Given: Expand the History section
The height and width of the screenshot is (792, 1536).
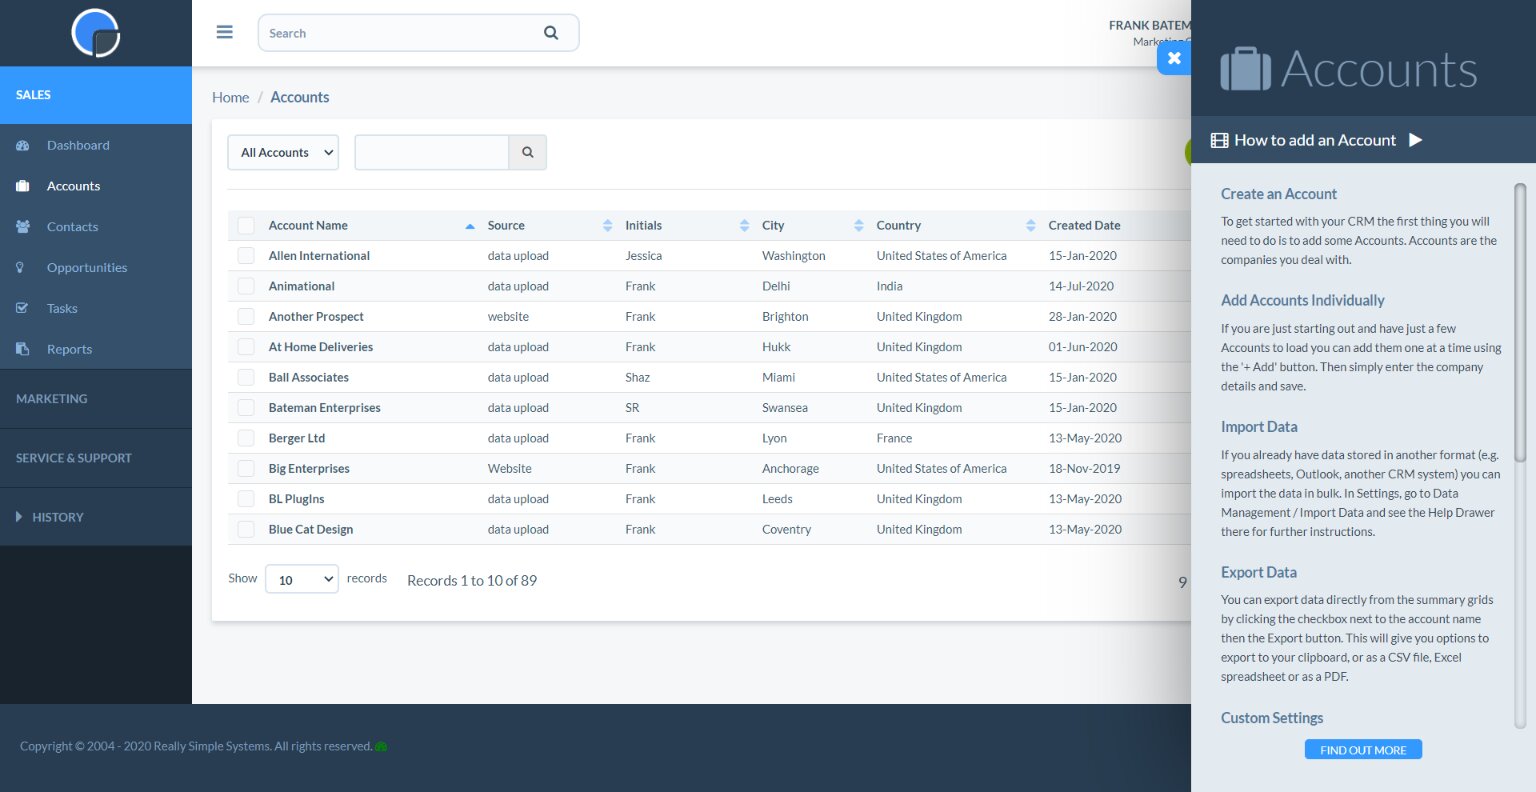Looking at the screenshot, I should (50, 517).
